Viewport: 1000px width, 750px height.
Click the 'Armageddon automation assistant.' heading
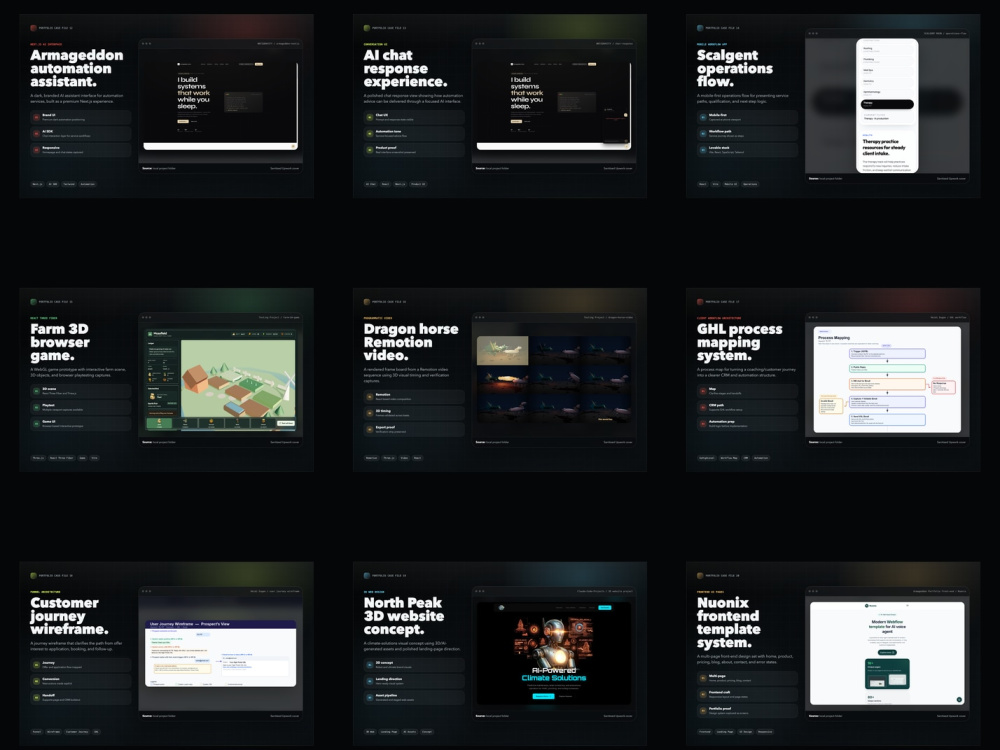(77, 68)
